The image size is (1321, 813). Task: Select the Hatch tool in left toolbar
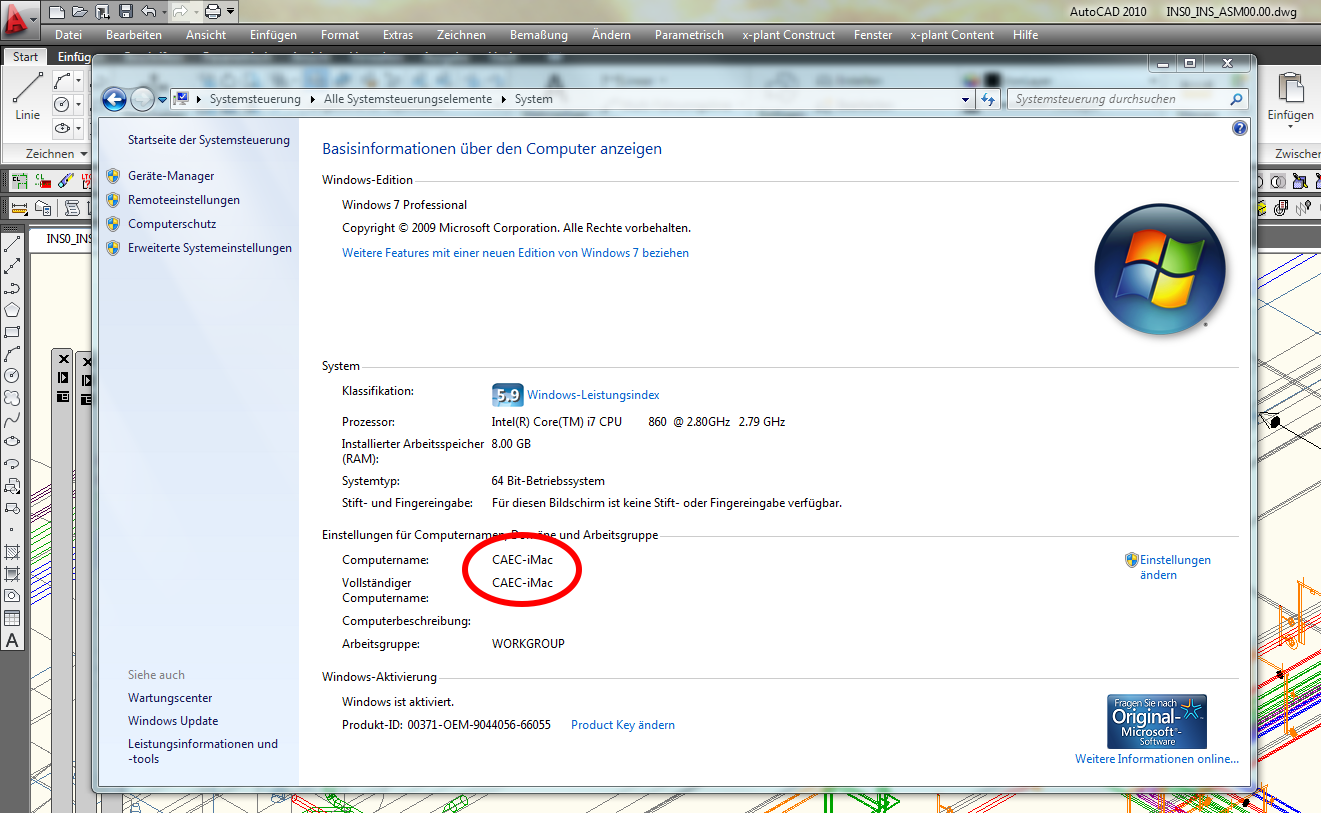click(12, 552)
